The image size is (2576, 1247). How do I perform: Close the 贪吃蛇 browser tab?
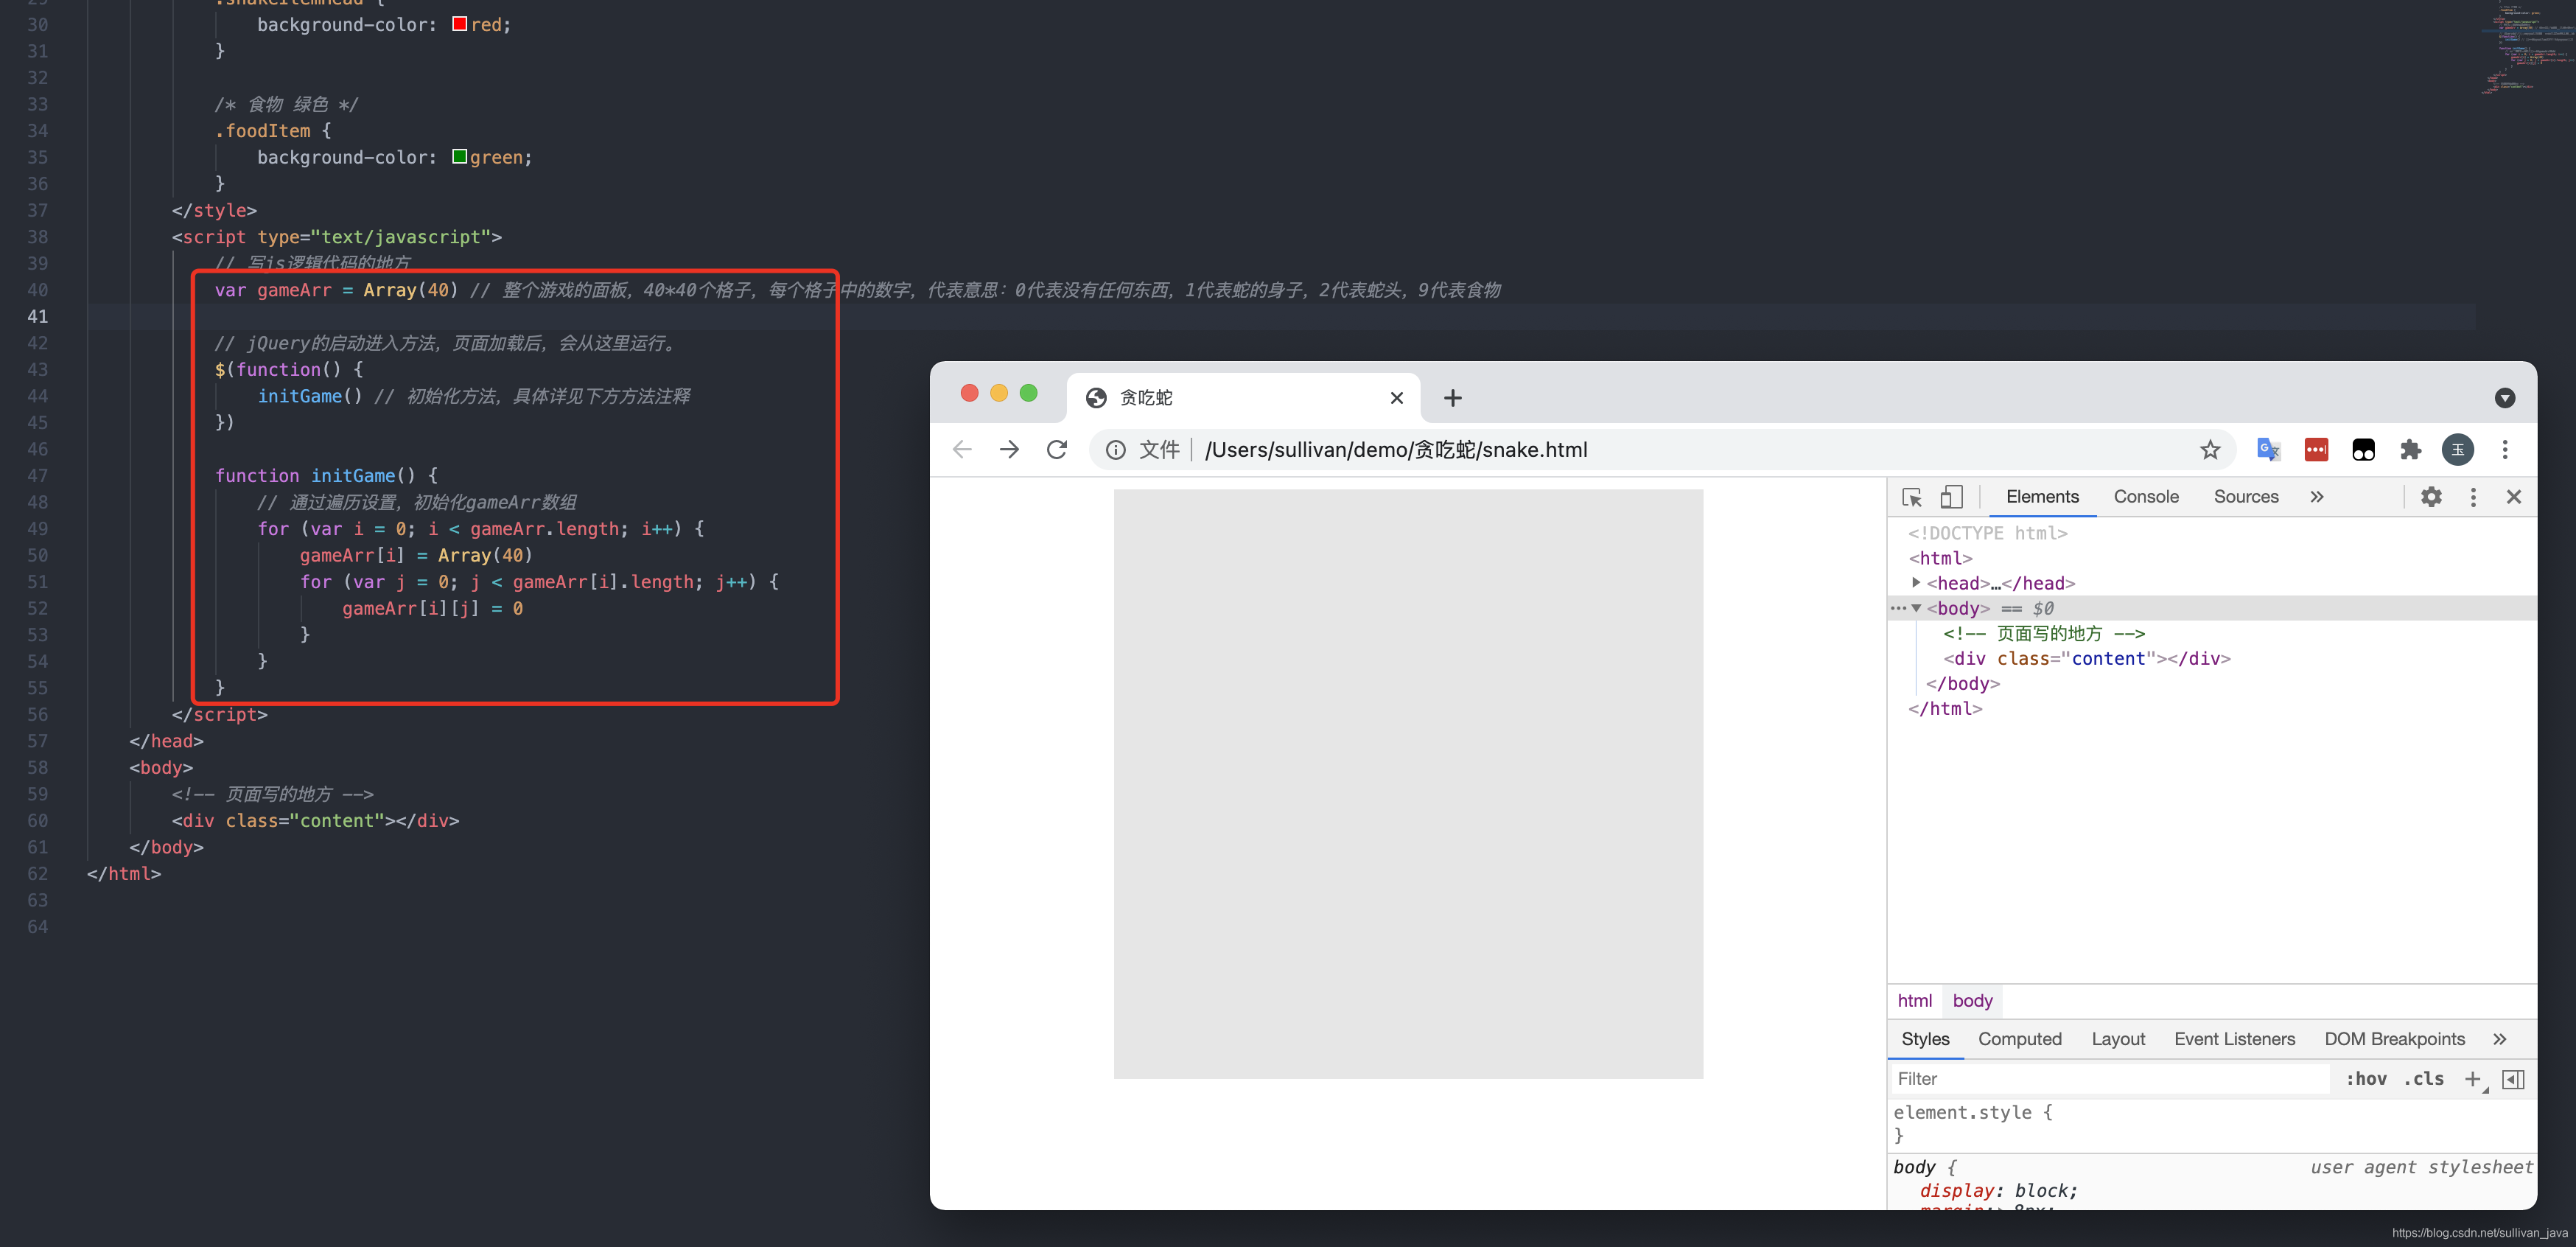(x=1397, y=398)
